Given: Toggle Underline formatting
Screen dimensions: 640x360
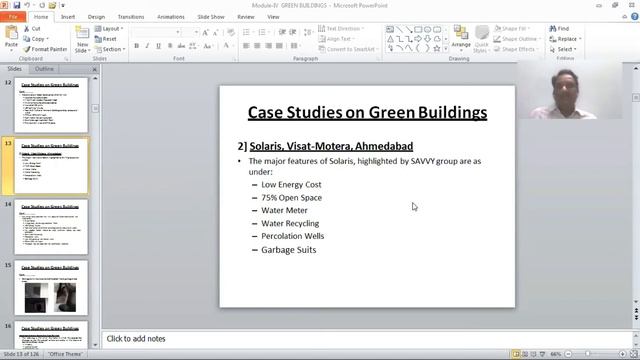Looking at the screenshot, I should coord(158,46).
